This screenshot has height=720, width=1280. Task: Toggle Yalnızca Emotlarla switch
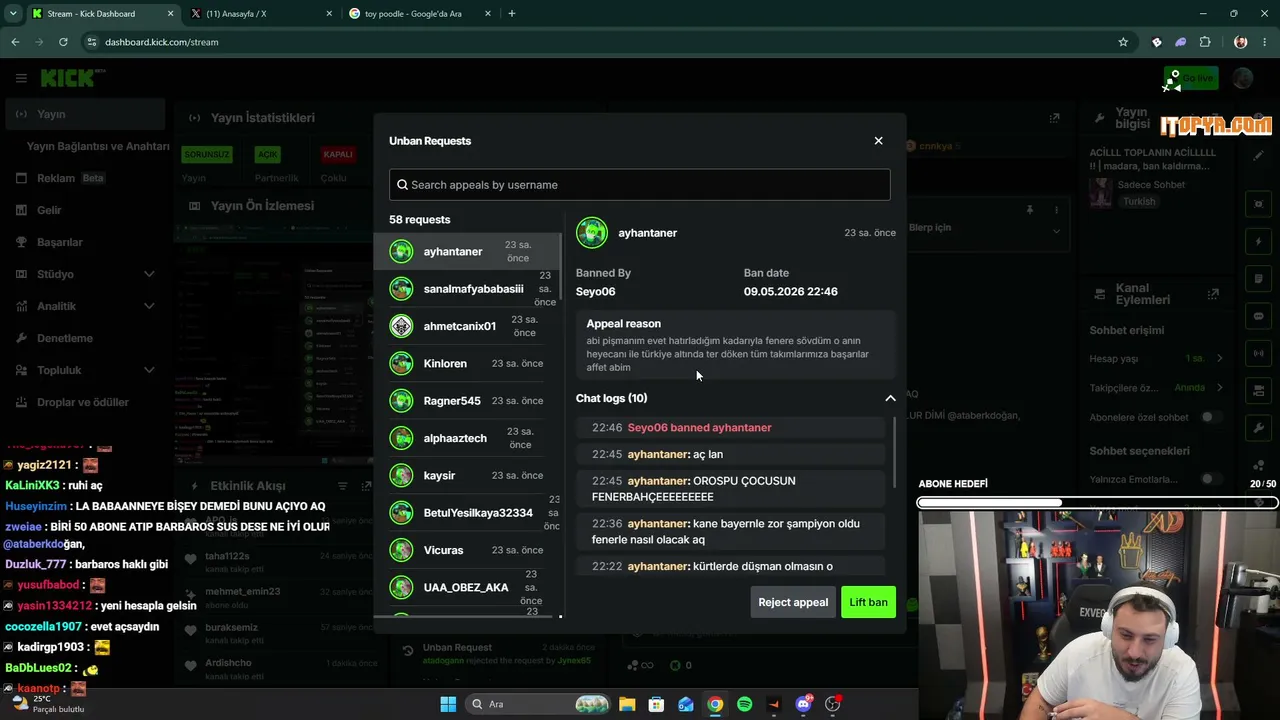click(1212, 479)
